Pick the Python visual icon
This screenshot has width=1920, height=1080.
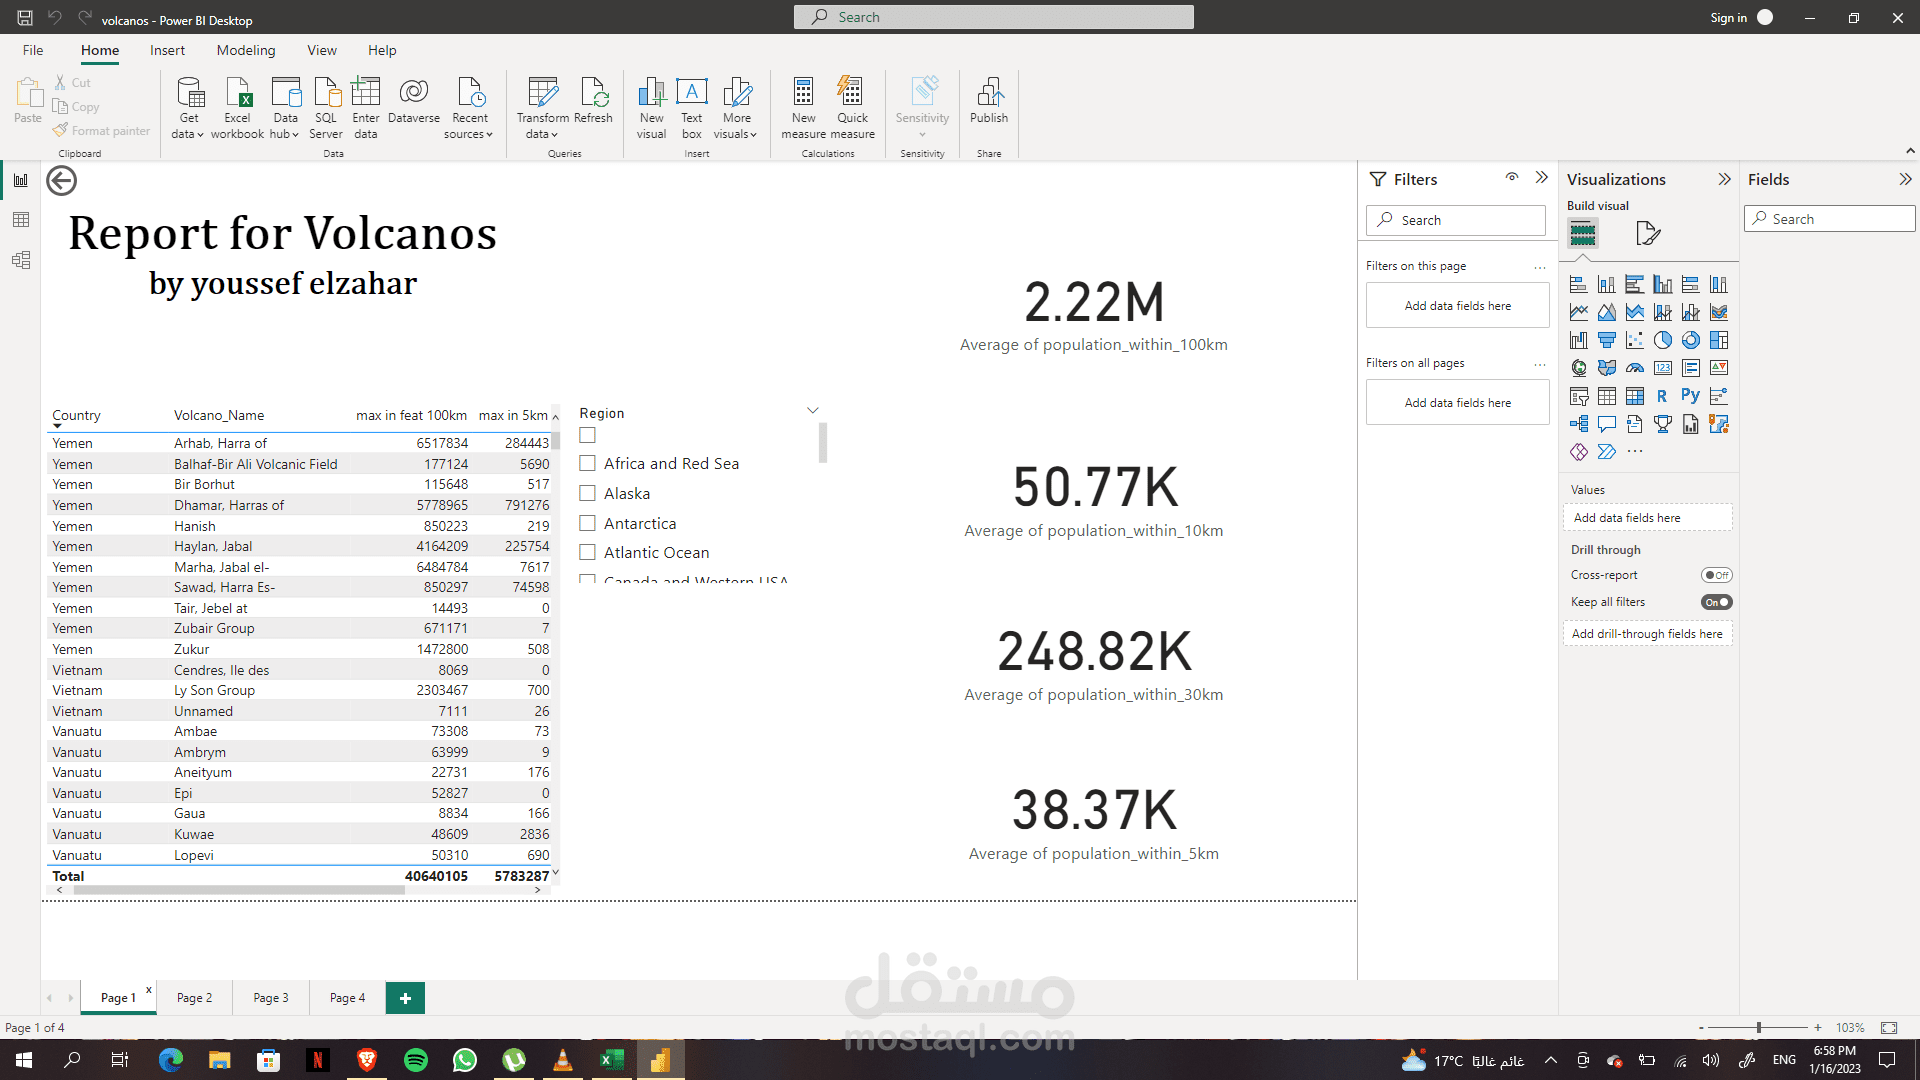pos(1691,396)
